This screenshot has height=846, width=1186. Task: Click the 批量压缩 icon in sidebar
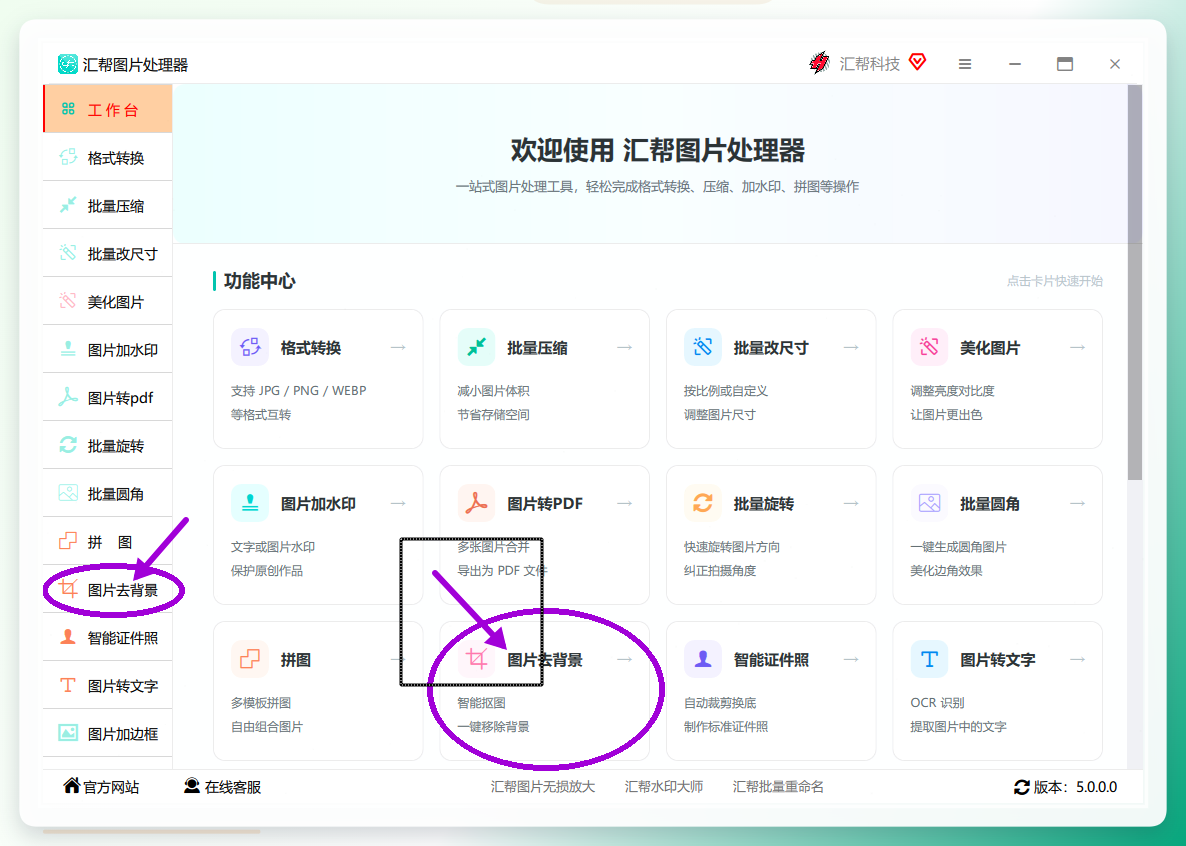68,205
